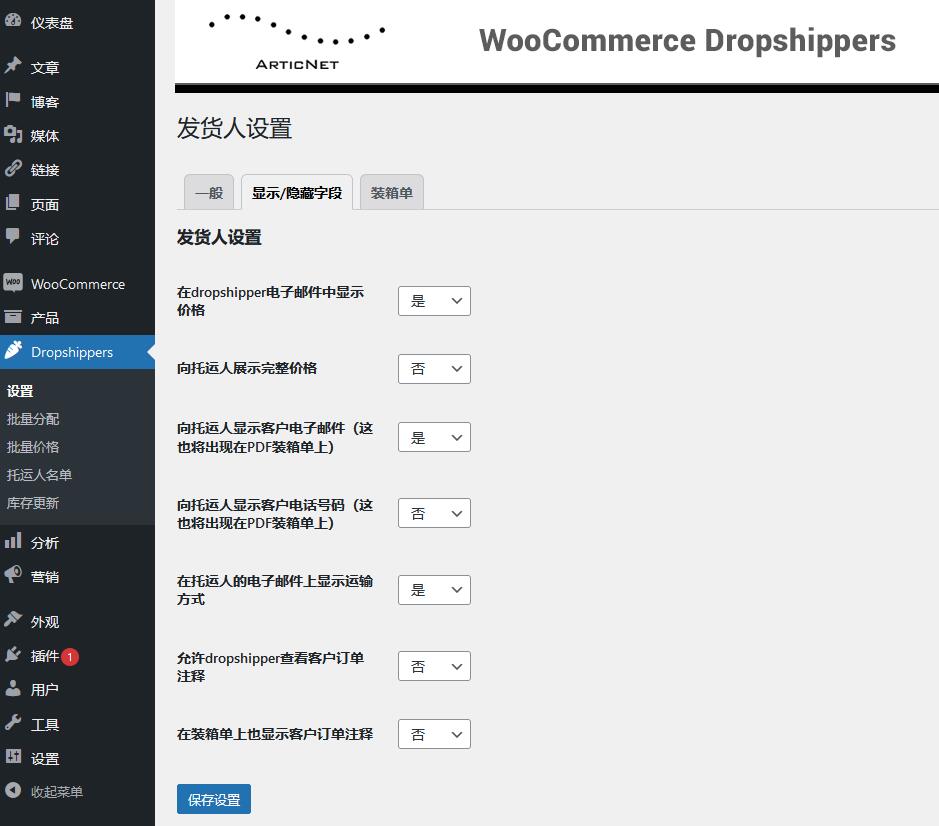This screenshot has width=939, height=826.
Task: Click the collapse arrow icon beside 收起菜单
Action: pyautogui.click(x=13, y=791)
